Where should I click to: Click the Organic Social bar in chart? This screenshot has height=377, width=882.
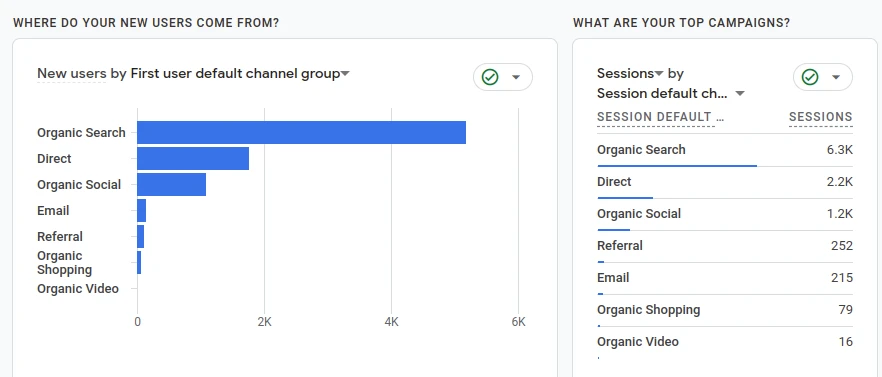point(172,185)
